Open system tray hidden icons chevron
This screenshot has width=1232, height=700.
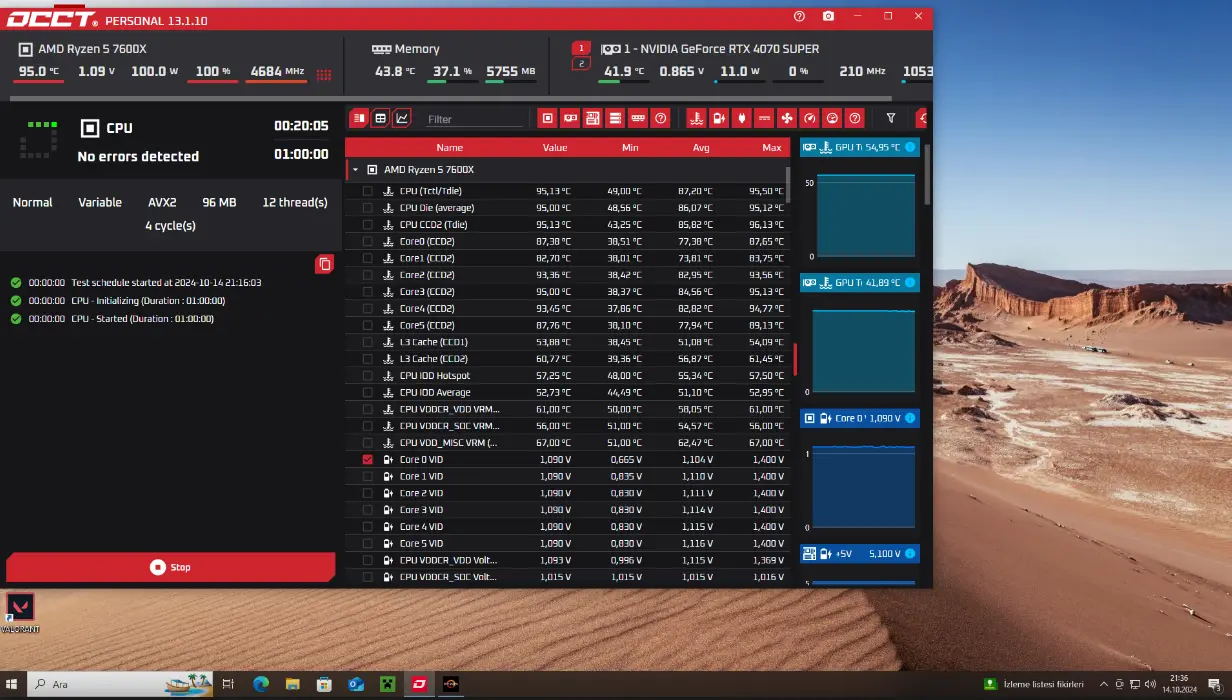(x=1103, y=684)
